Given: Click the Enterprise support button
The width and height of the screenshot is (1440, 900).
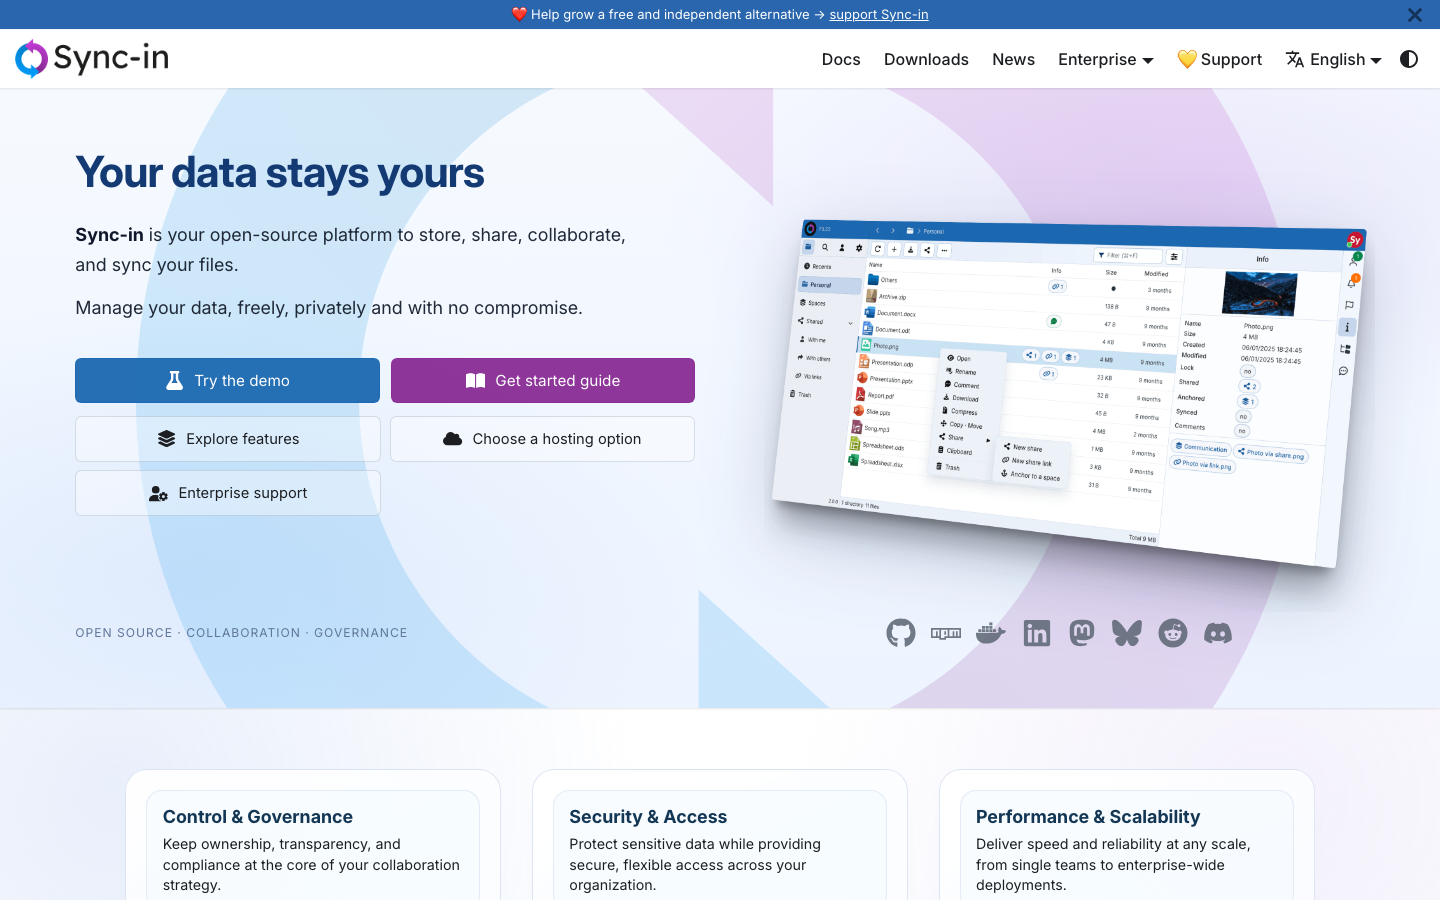Looking at the screenshot, I should point(228,493).
